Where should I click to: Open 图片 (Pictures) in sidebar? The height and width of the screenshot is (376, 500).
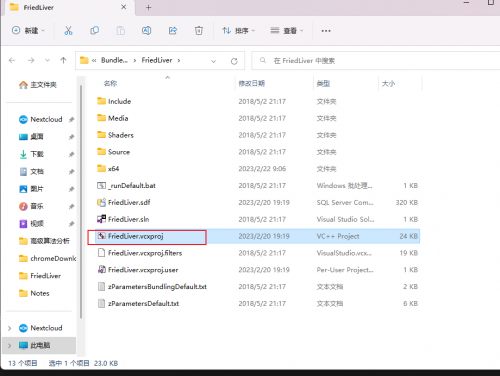pos(31,189)
